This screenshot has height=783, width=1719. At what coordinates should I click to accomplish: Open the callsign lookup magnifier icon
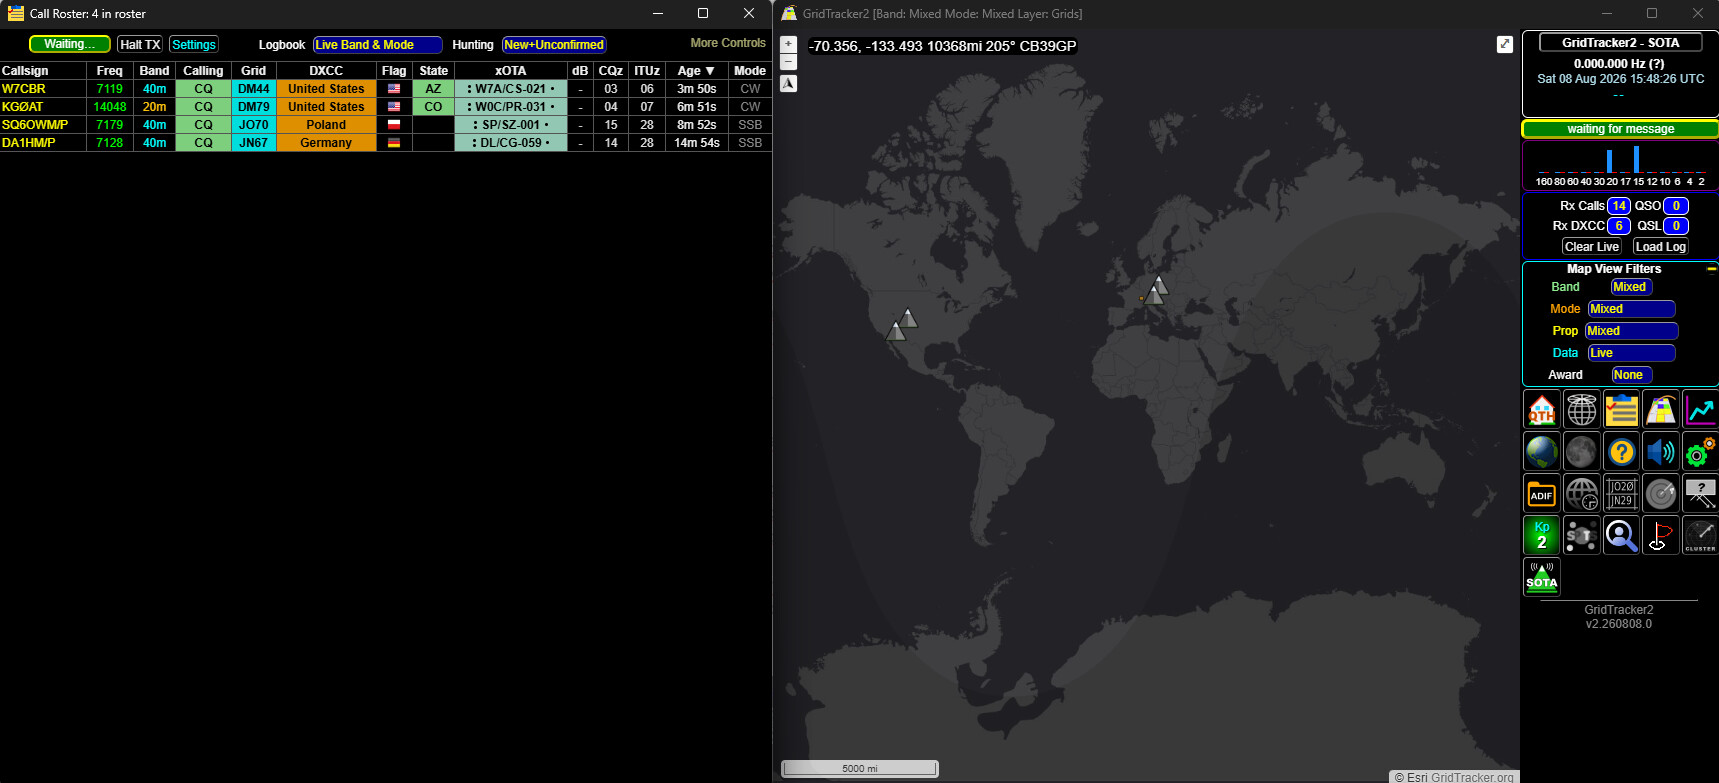(x=1621, y=535)
